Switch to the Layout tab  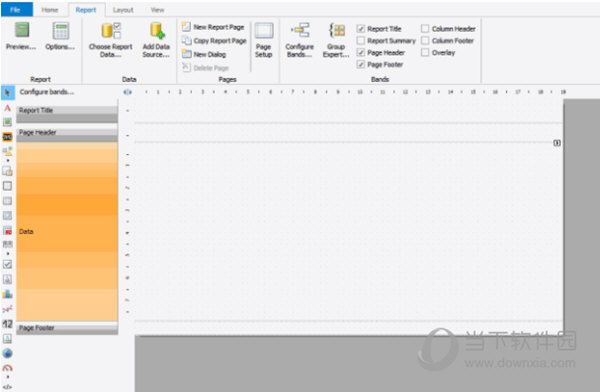123,10
